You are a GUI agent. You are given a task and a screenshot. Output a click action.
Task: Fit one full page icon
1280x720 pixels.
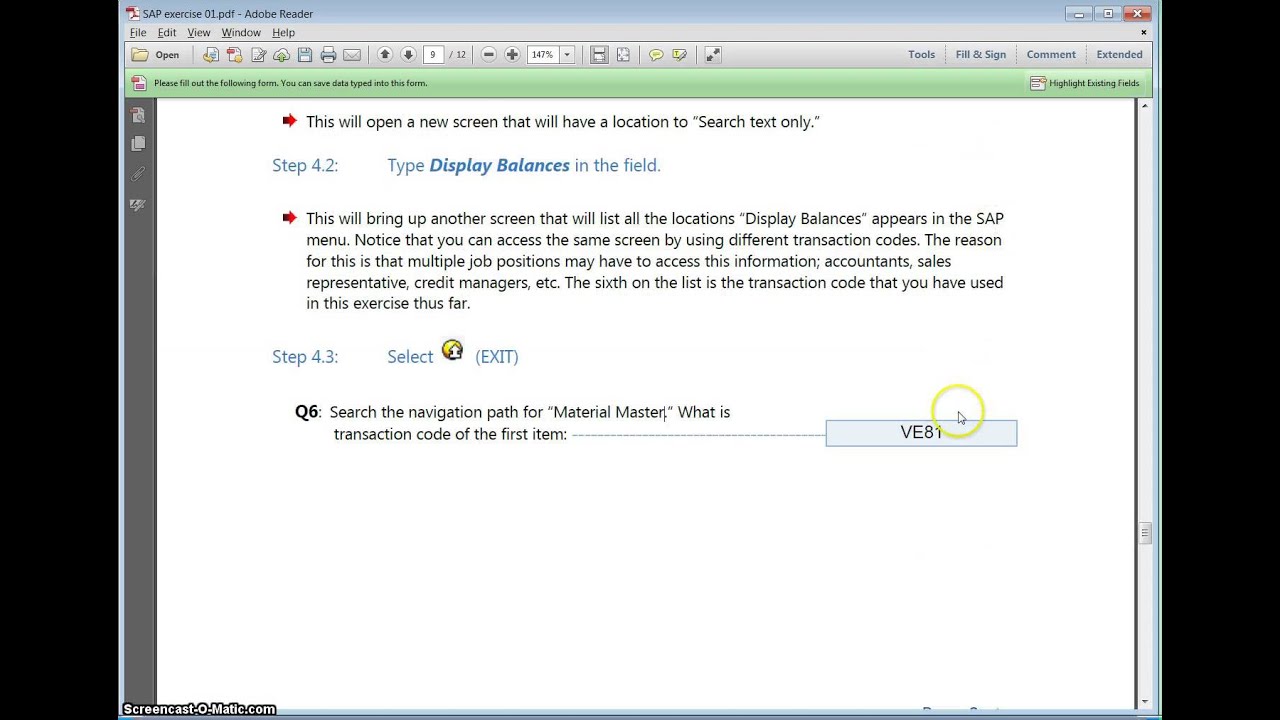623,55
